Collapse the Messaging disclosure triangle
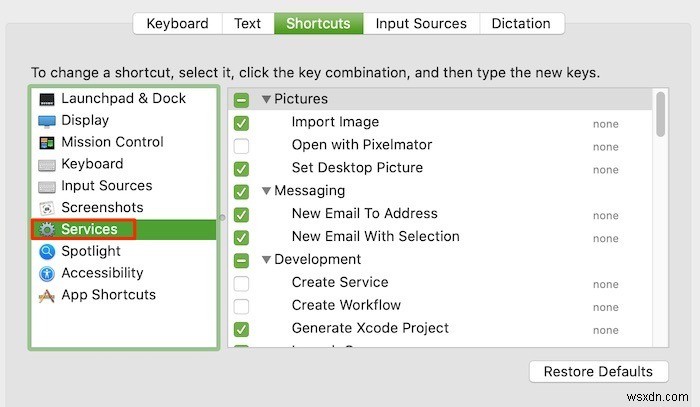Screen dimensions: 700x407 coord(266,191)
